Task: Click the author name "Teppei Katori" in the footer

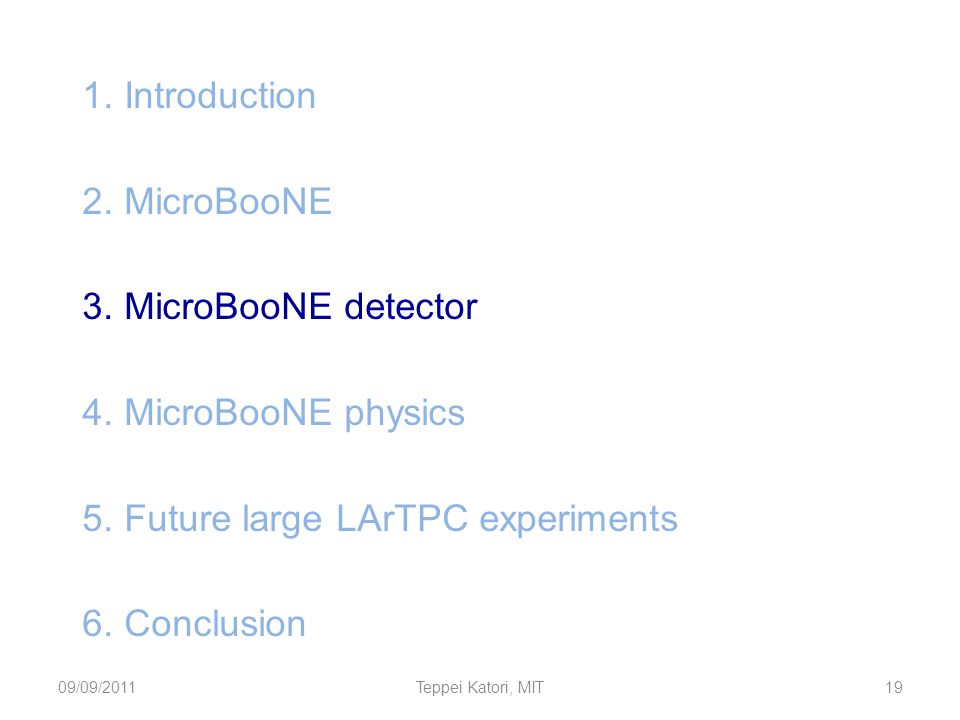Action: [x=463, y=688]
